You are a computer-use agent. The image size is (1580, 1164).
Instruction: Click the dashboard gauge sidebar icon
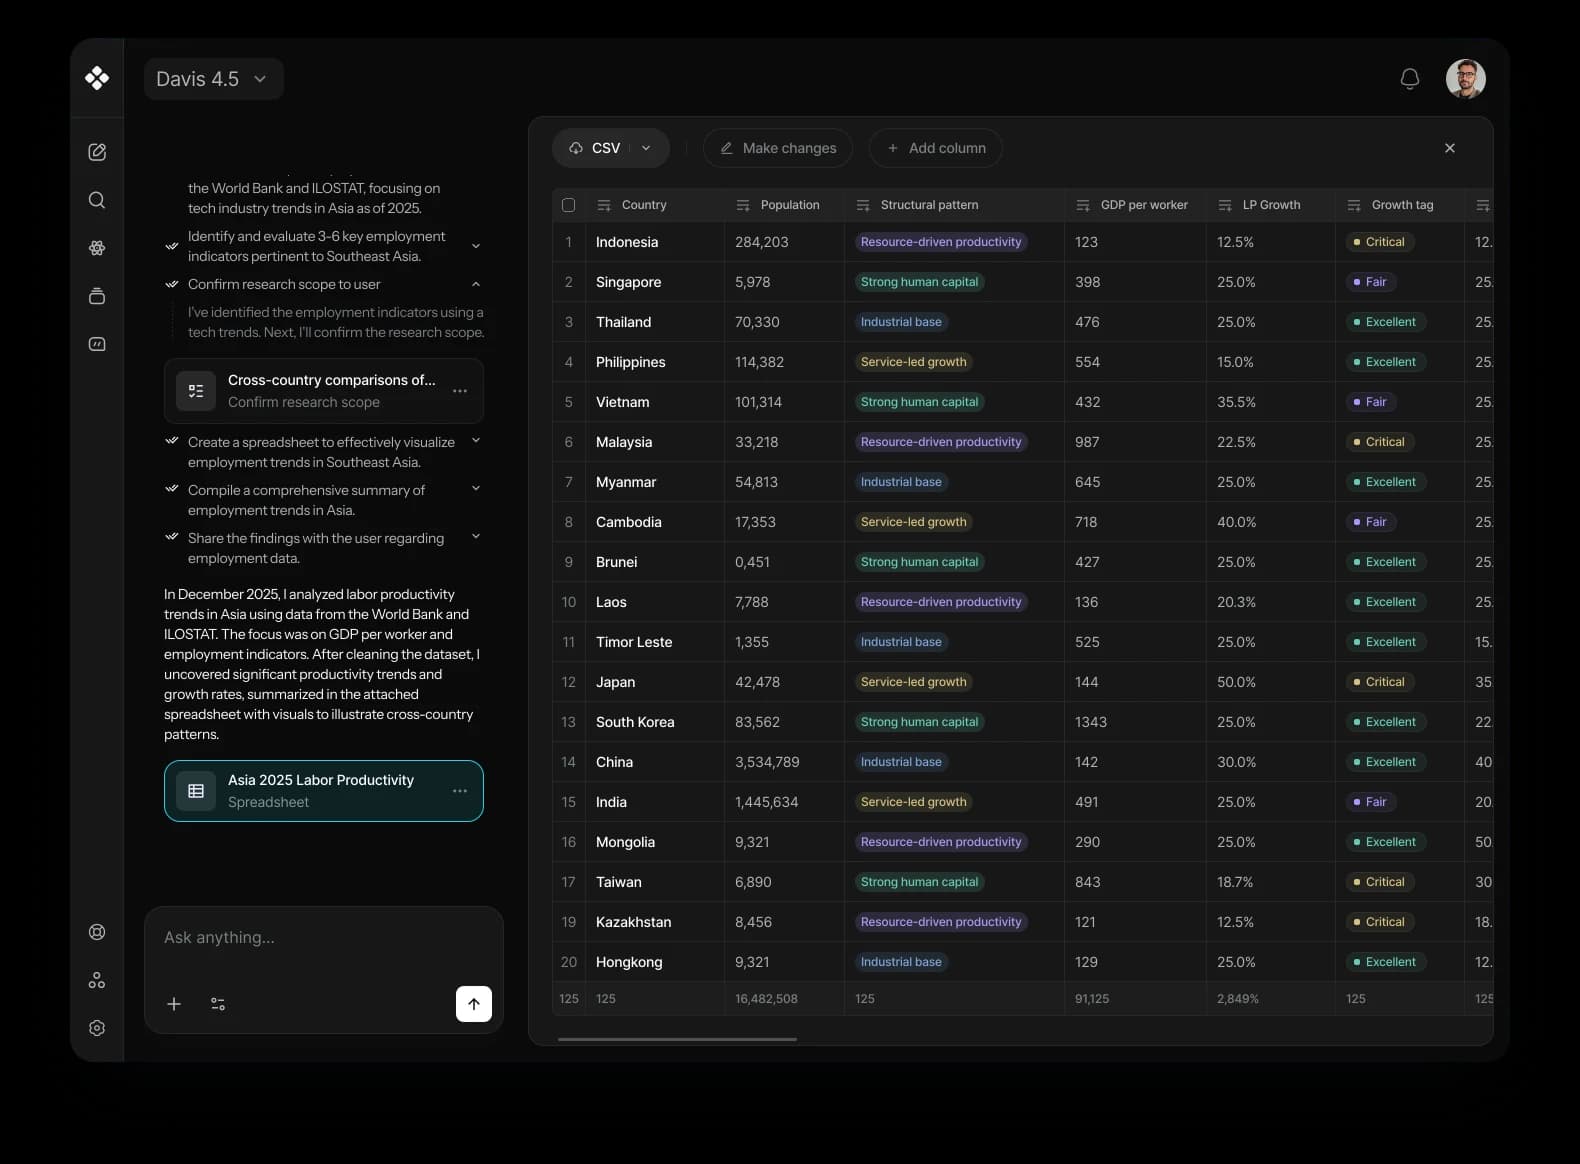pyautogui.click(x=97, y=344)
